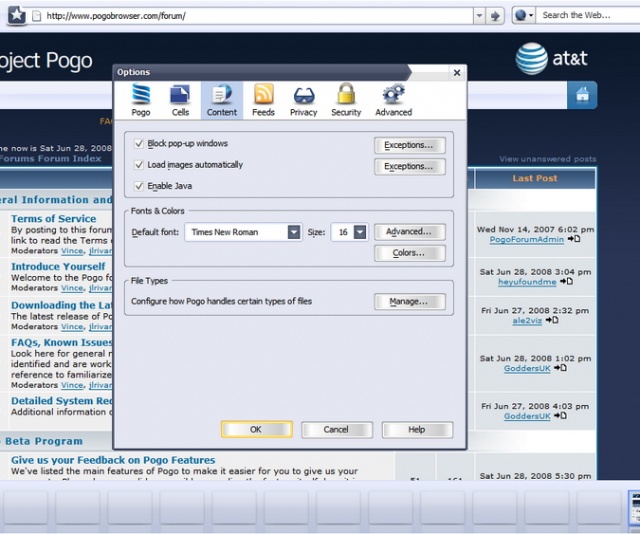Open Terms of Service forum link

pos(53,219)
